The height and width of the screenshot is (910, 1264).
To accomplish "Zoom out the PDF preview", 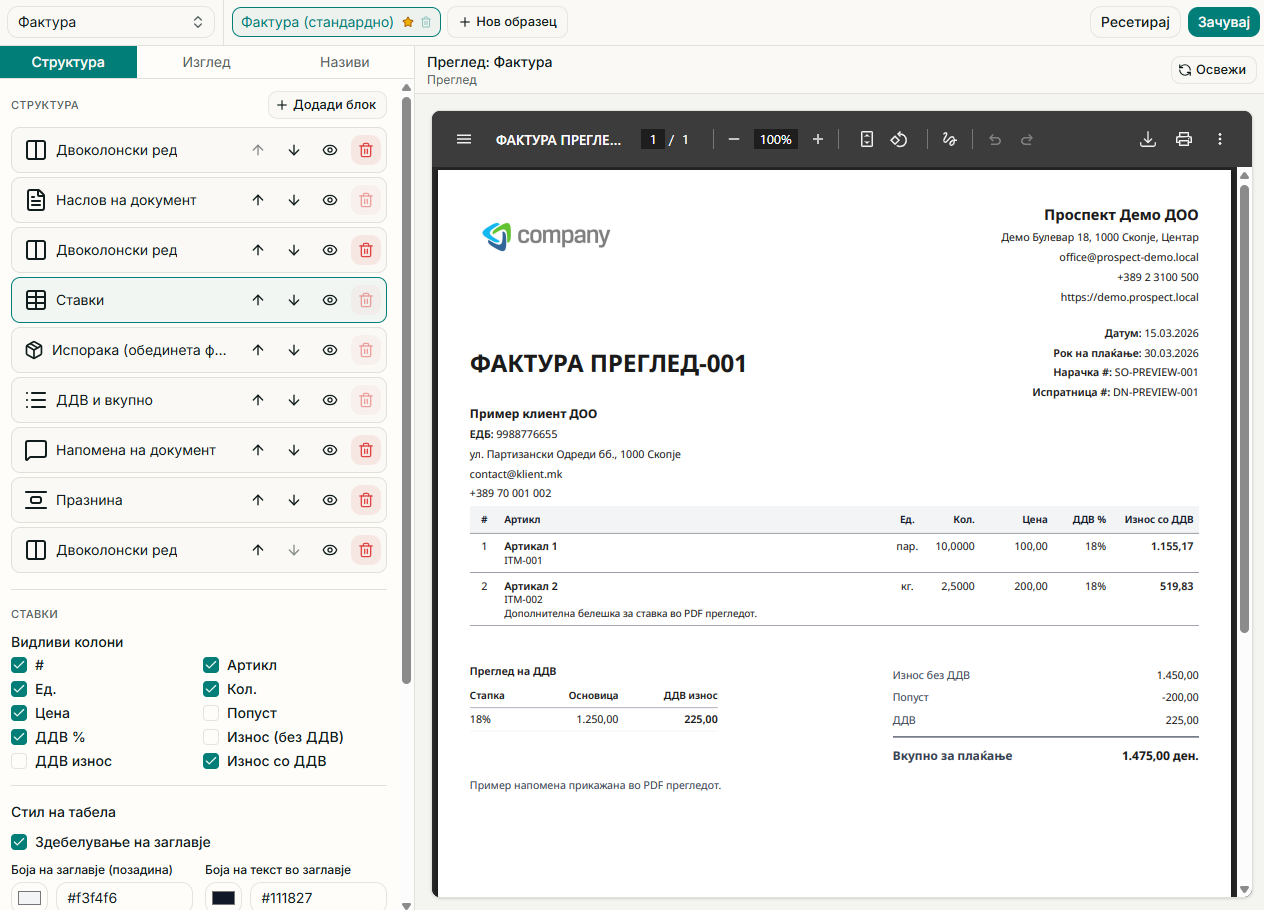I will (734, 139).
